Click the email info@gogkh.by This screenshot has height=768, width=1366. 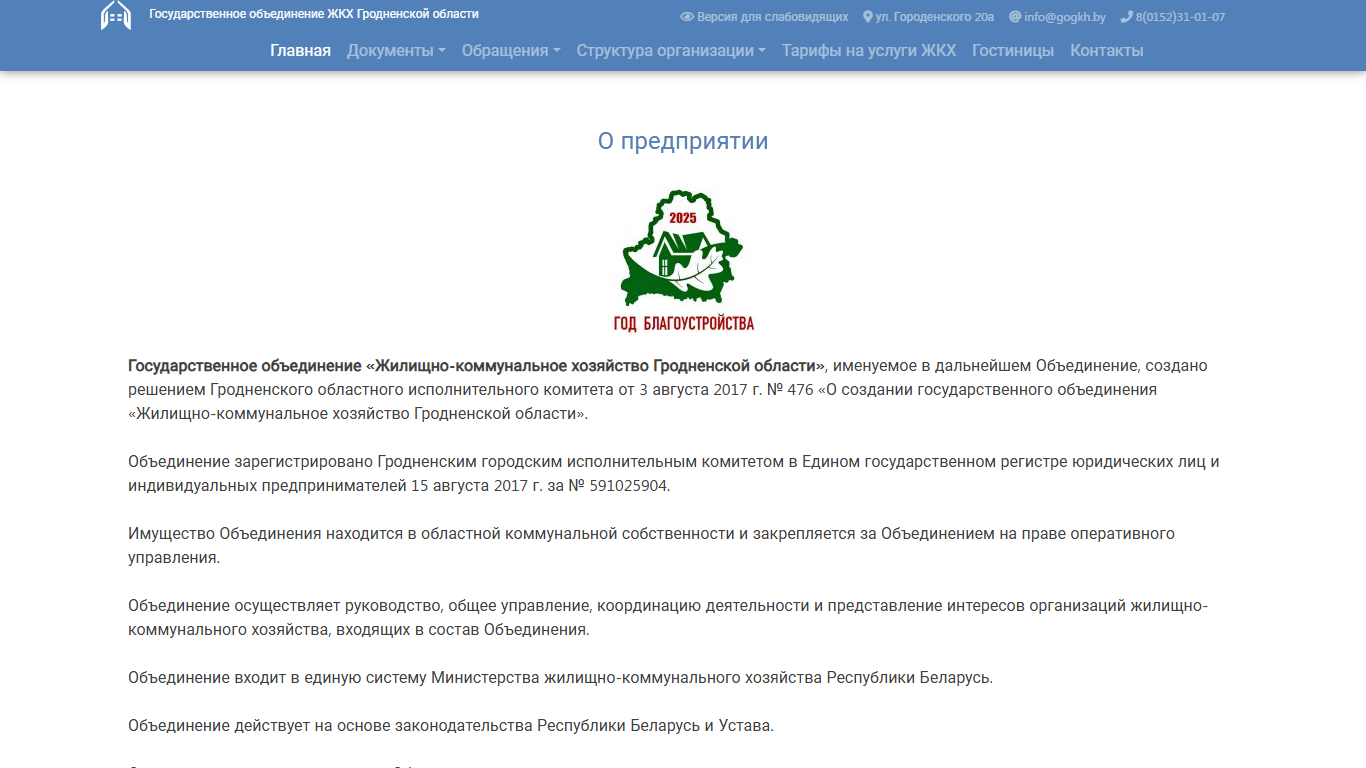(1065, 17)
